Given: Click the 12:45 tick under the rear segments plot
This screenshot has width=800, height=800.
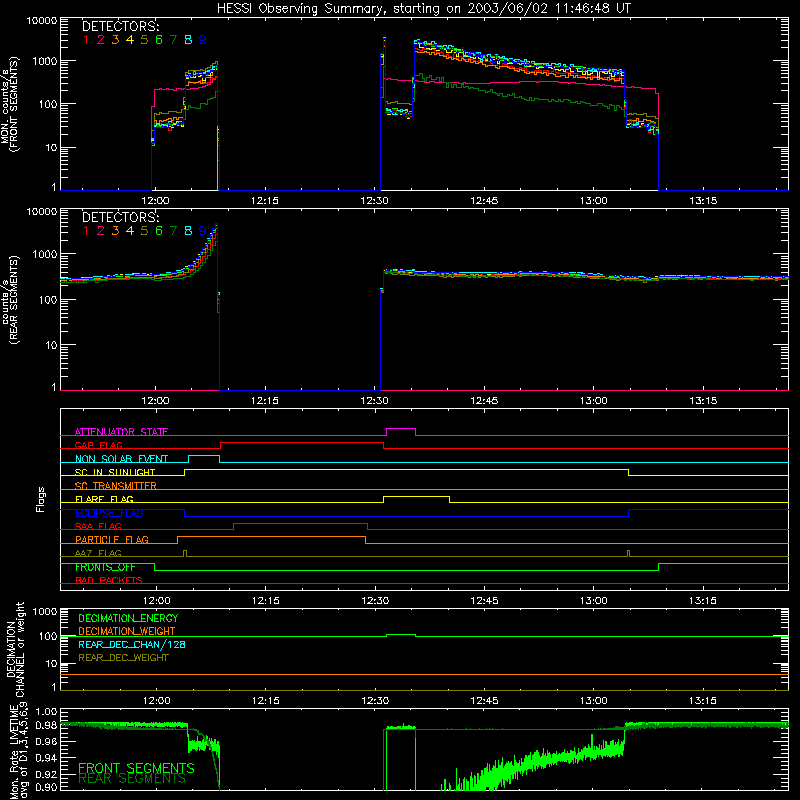Looking at the screenshot, I should (x=484, y=401).
